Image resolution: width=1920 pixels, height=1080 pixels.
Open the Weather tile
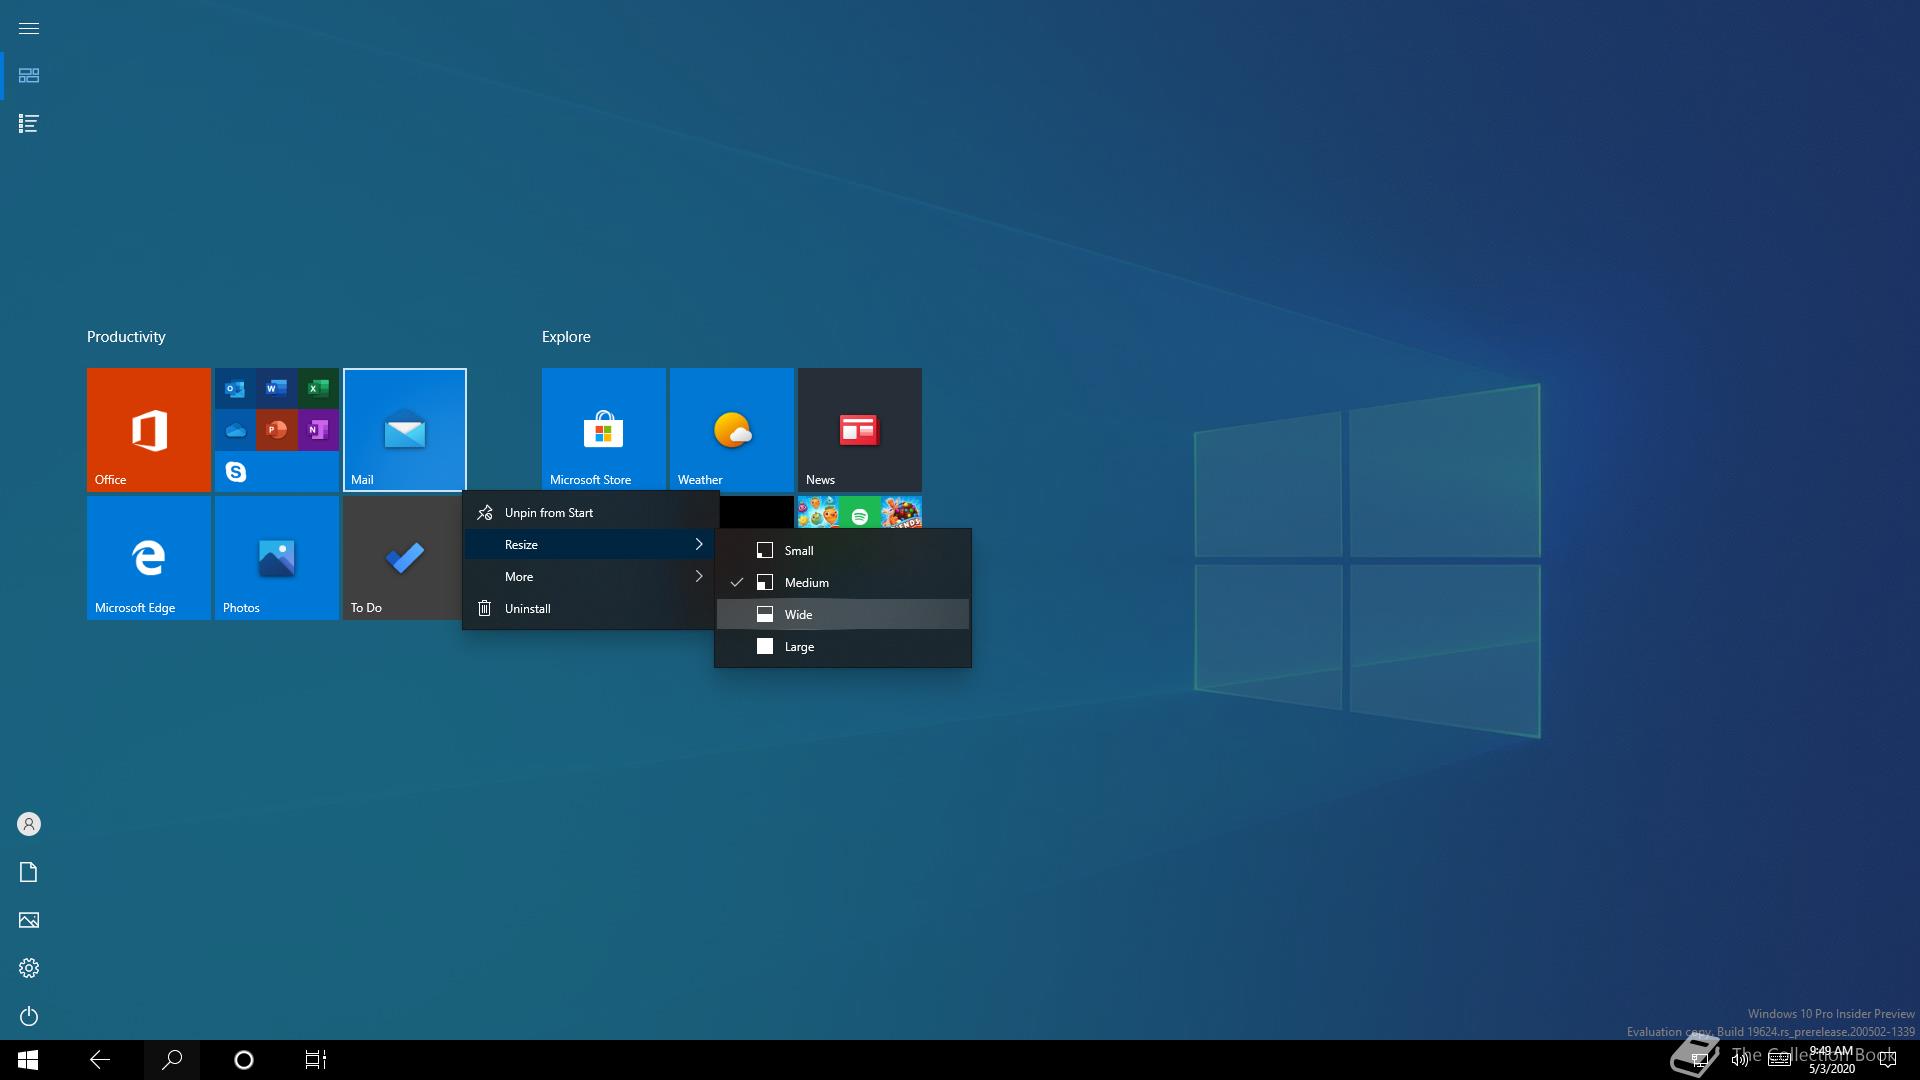pos(732,430)
